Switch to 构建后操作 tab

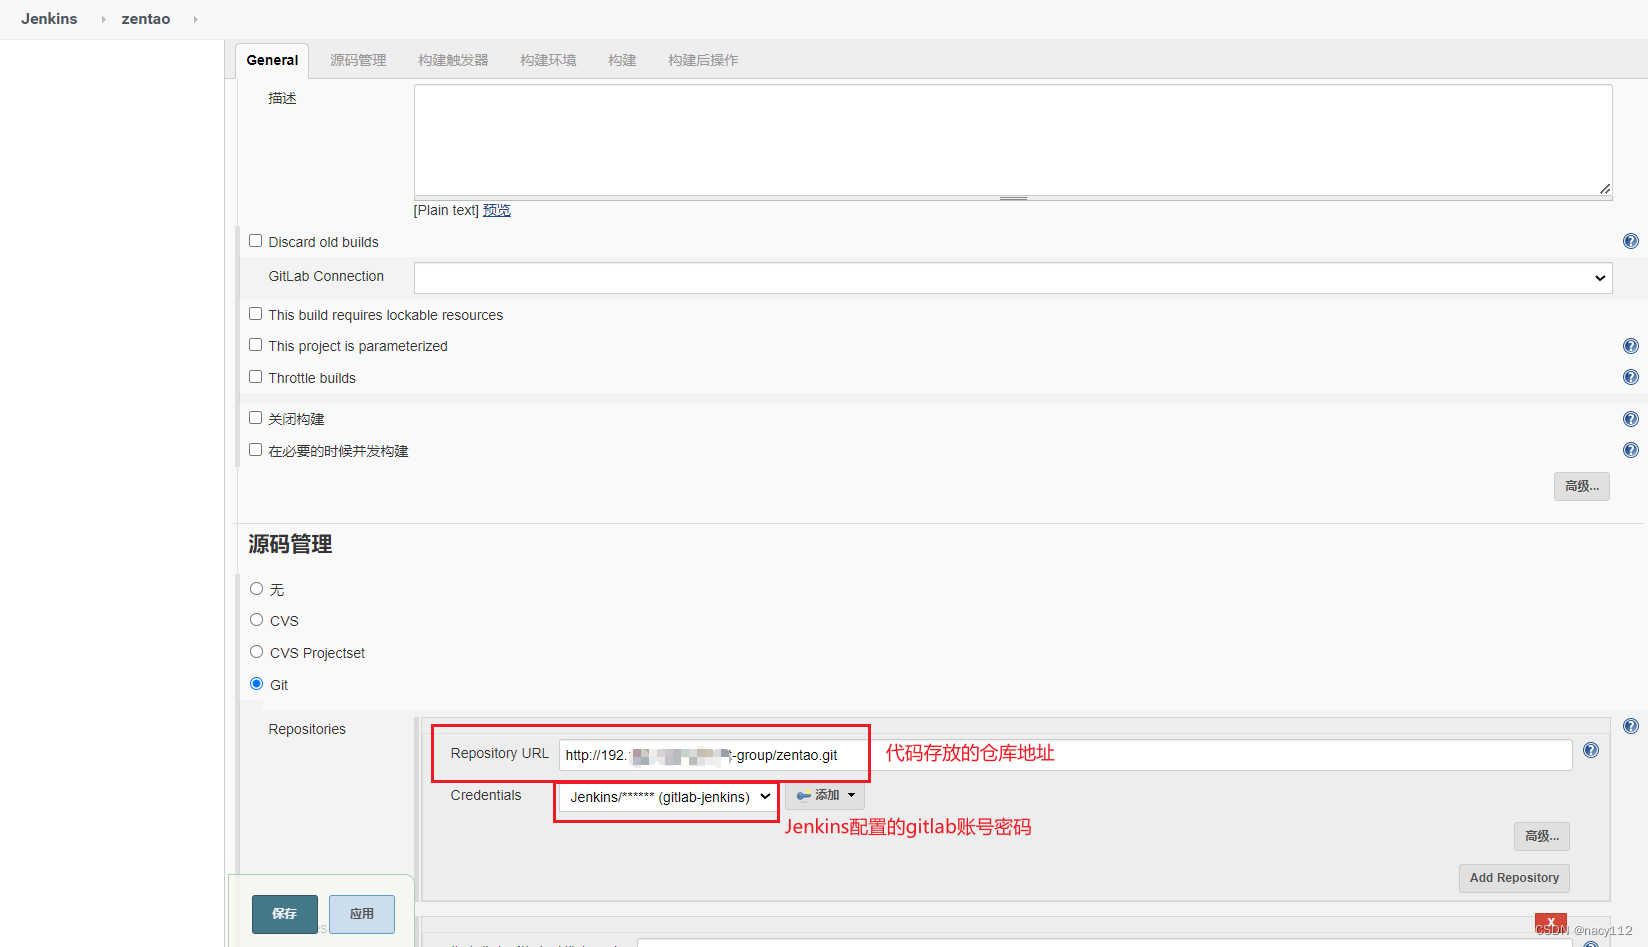(x=703, y=60)
